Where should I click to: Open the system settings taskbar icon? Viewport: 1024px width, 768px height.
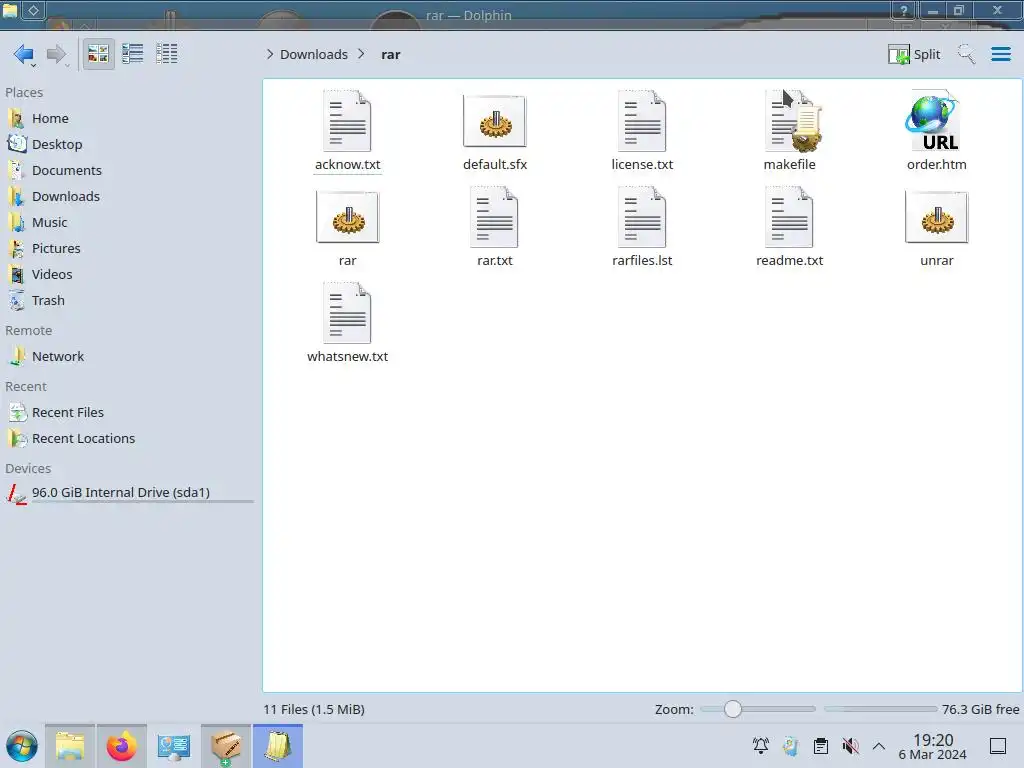point(173,746)
